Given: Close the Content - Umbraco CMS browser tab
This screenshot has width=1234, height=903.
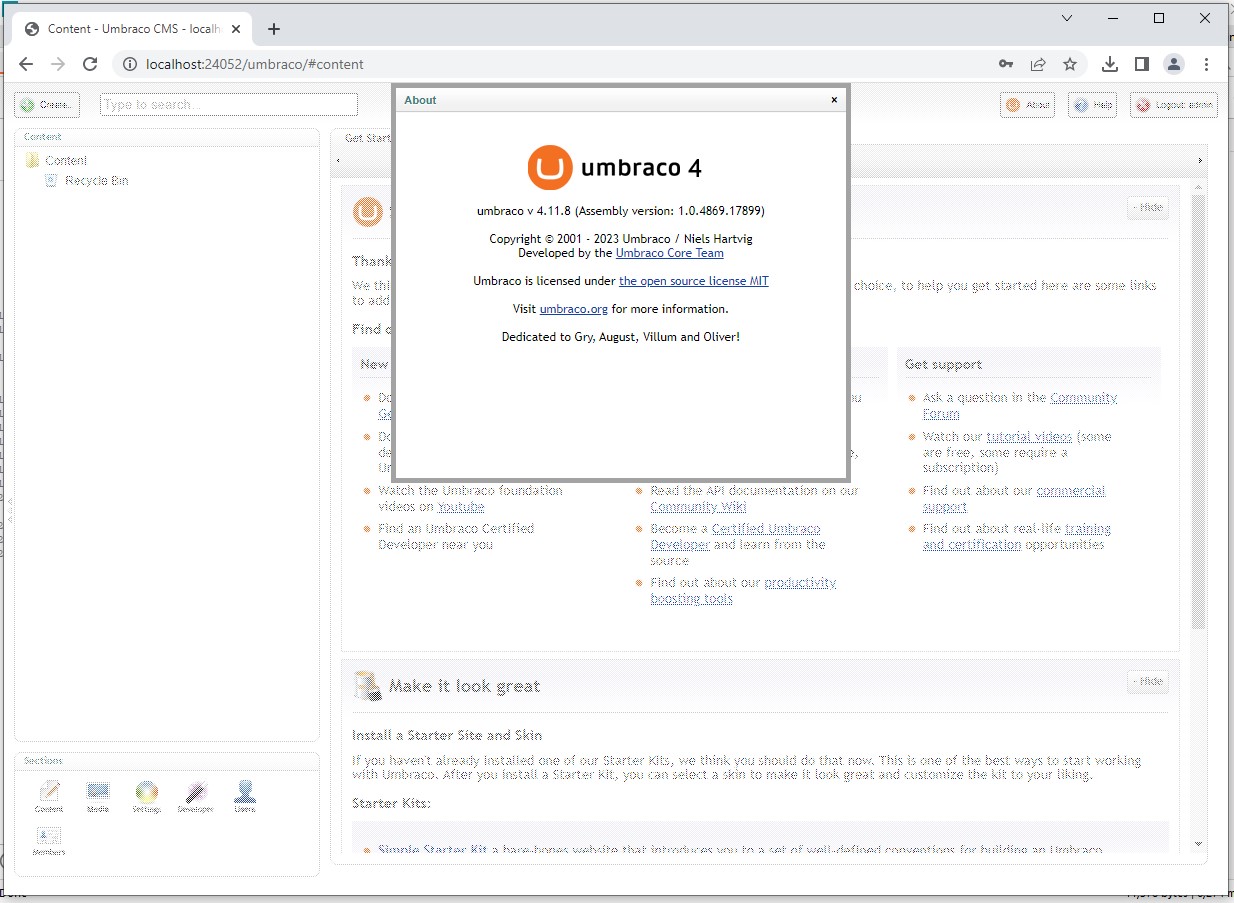Looking at the screenshot, I should click(235, 29).
